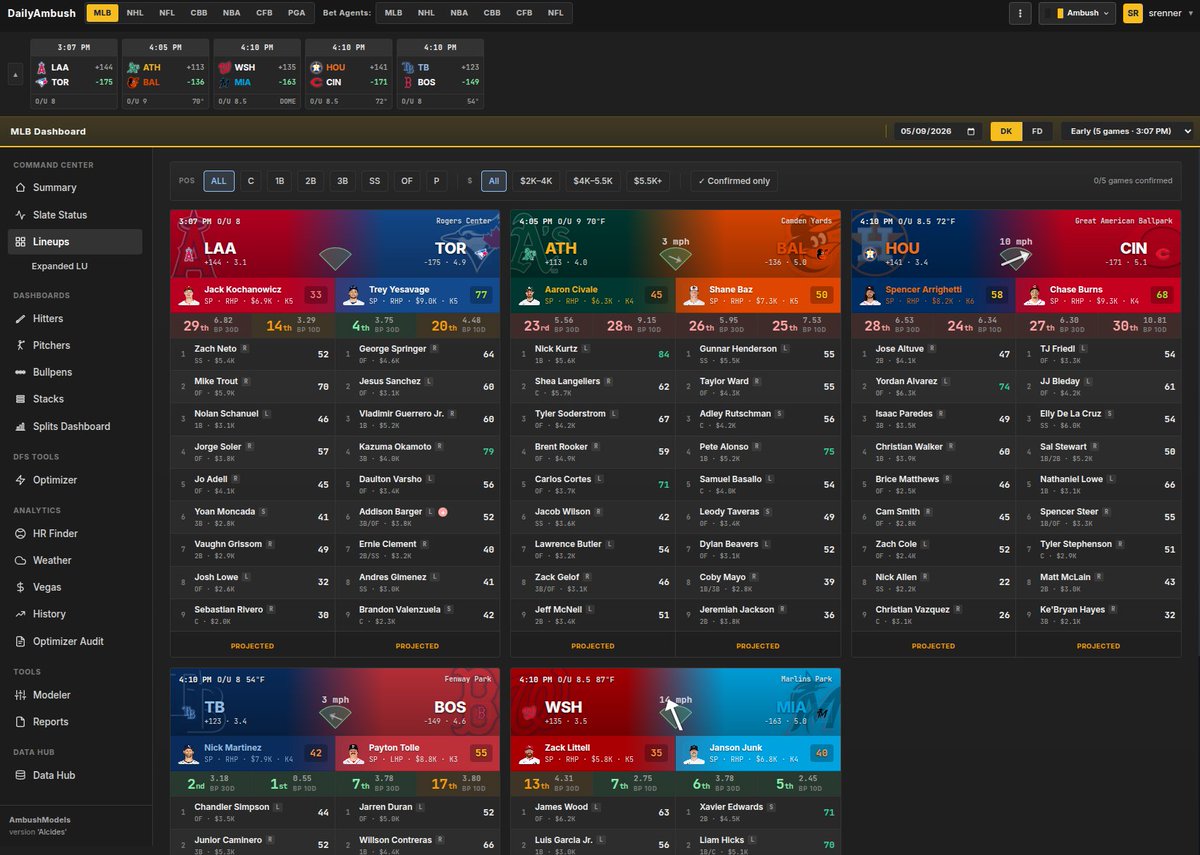Click the SR user avatar
1200x855 pixels.
[x=1133, y=13]
